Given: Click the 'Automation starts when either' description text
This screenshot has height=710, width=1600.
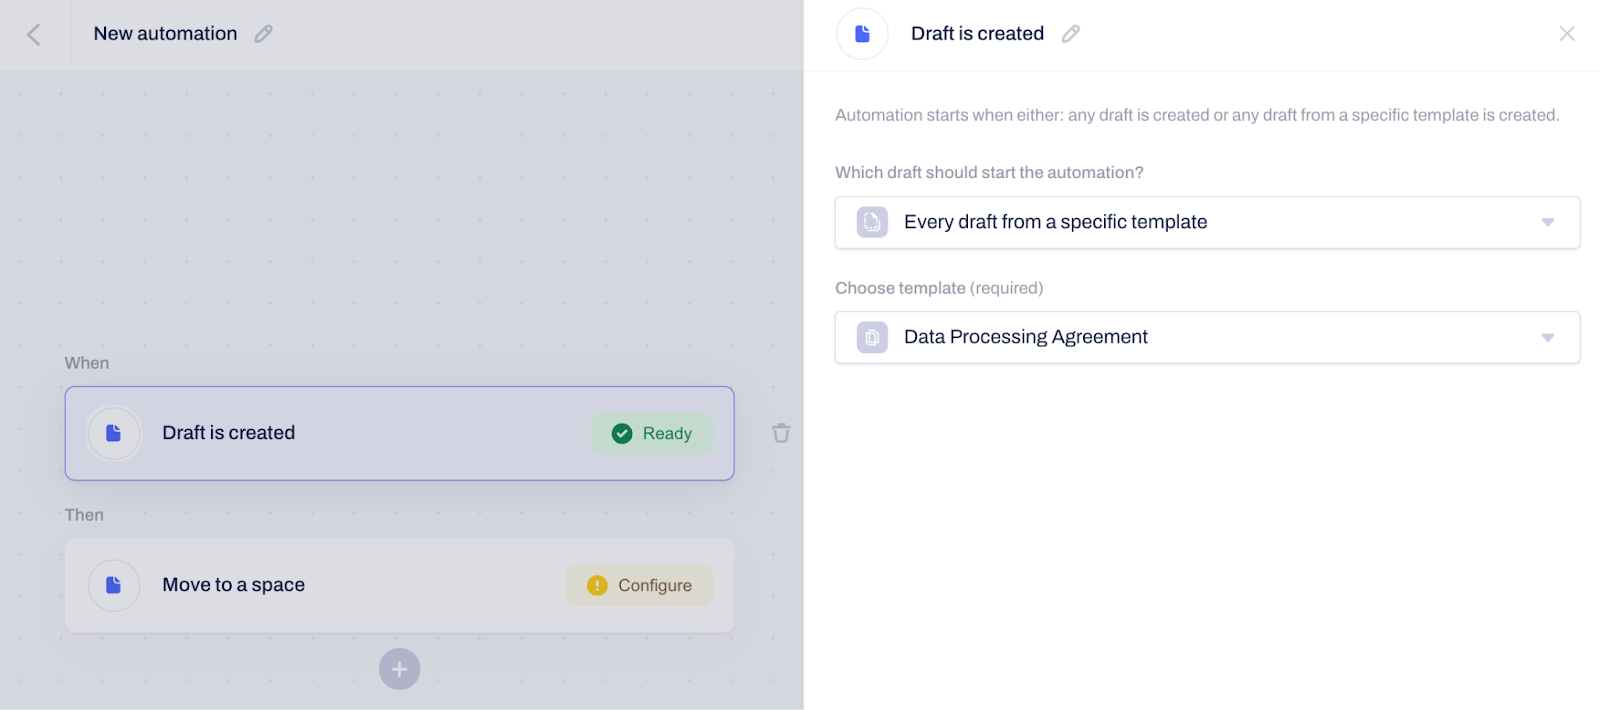Looking at the screenshot, I should coord(1197,115).
